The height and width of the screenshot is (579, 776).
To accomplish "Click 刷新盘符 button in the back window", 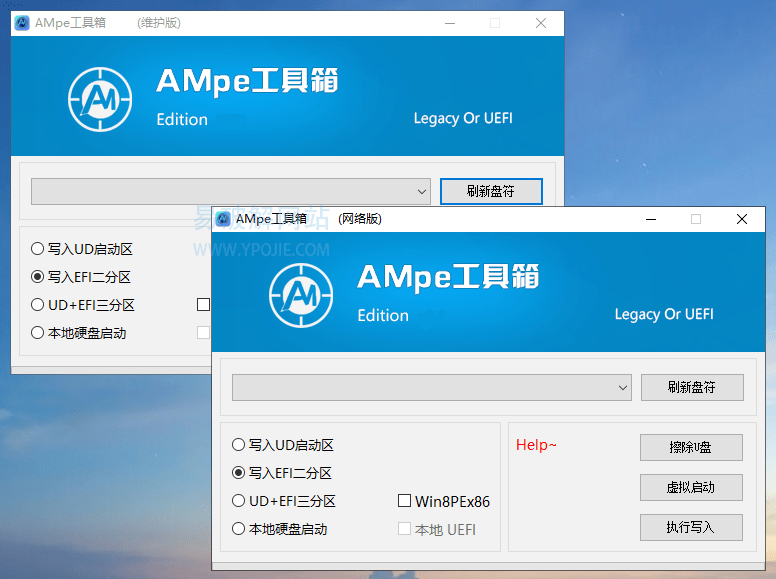I will 491,191.
